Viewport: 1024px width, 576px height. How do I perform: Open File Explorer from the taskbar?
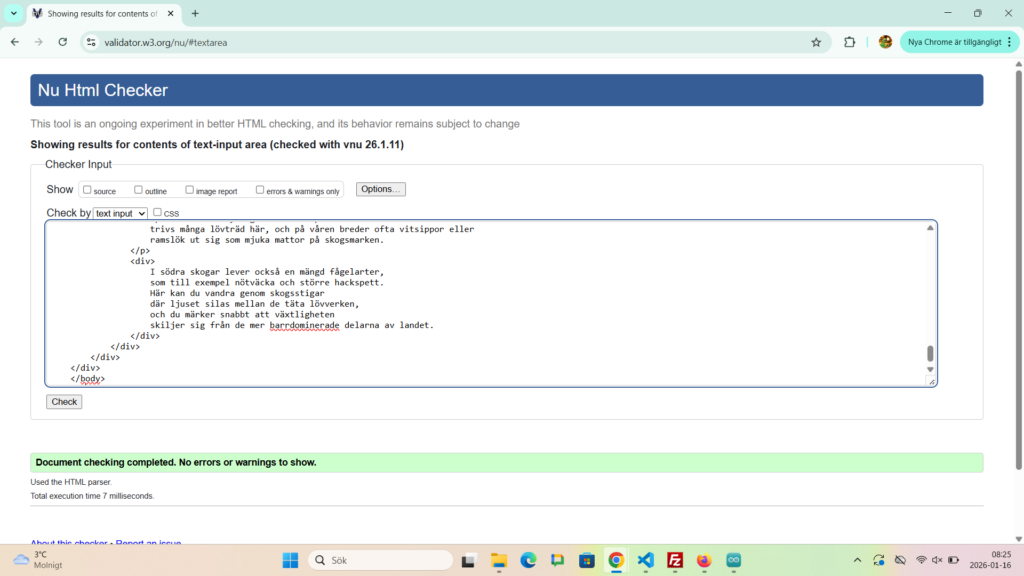point(498,560)
